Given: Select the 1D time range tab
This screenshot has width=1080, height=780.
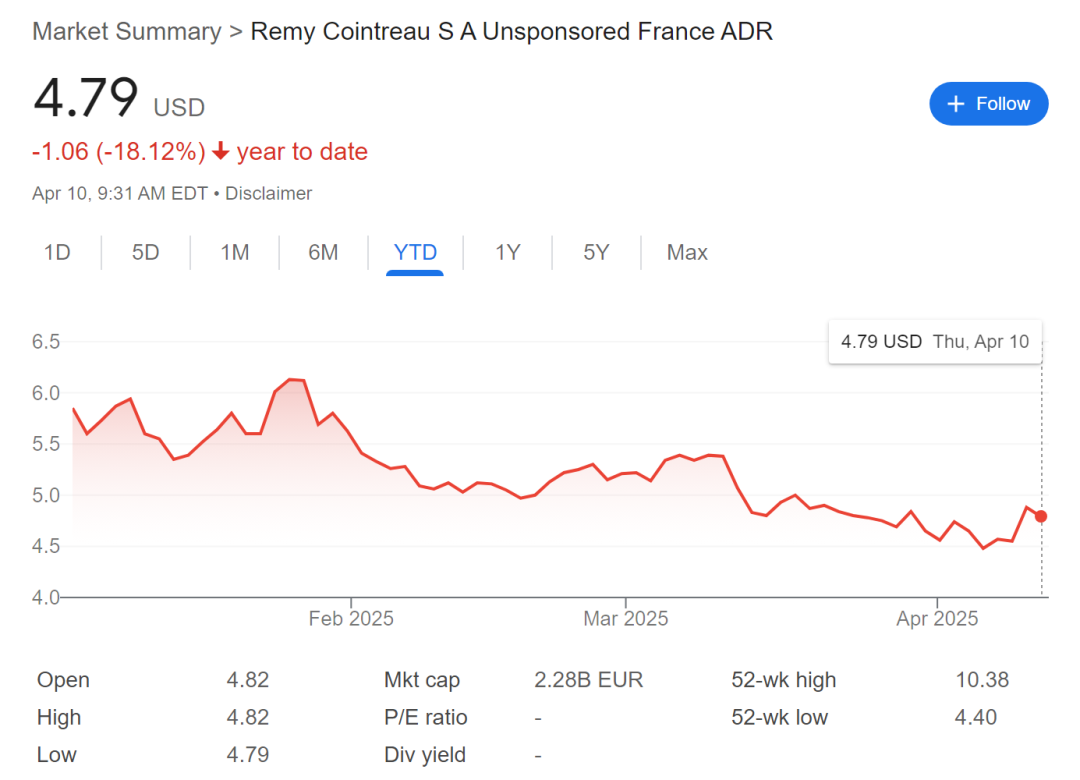Looking at the screenshot, I should pos(57,252).
